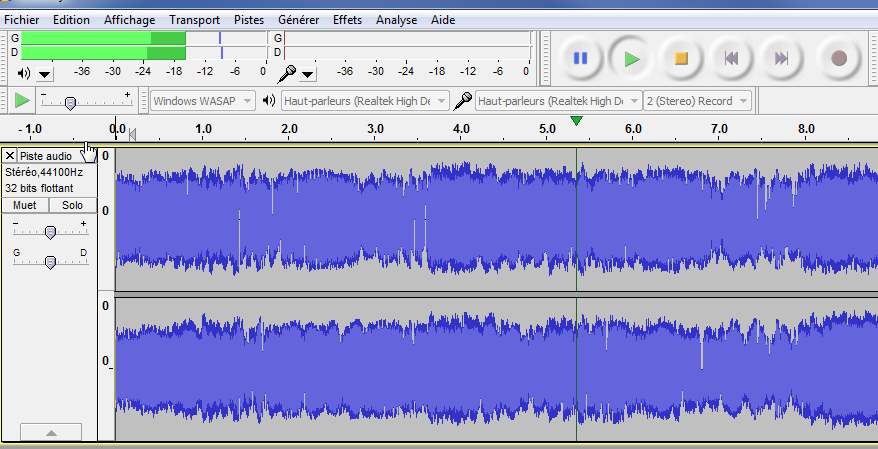878x449 pixels.
Task: Open the Piste audio track menu
Action: click(x=57, y=156)
